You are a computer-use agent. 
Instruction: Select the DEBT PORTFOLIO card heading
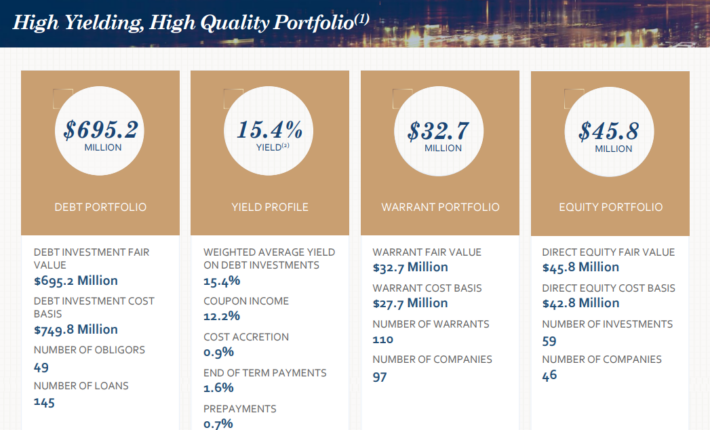100,207
